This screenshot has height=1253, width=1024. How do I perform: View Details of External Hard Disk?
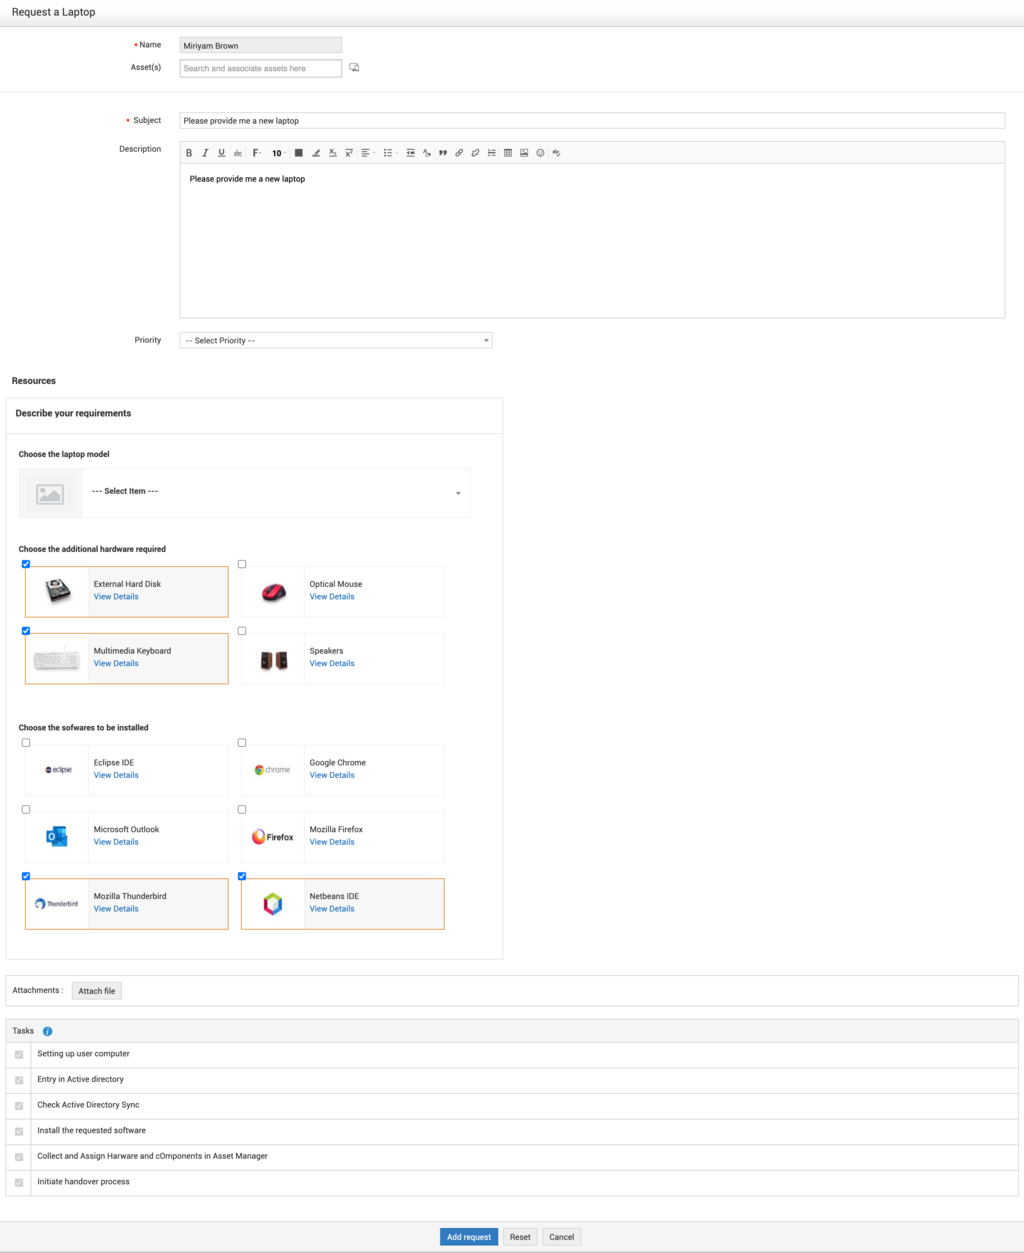coord(116,597)
